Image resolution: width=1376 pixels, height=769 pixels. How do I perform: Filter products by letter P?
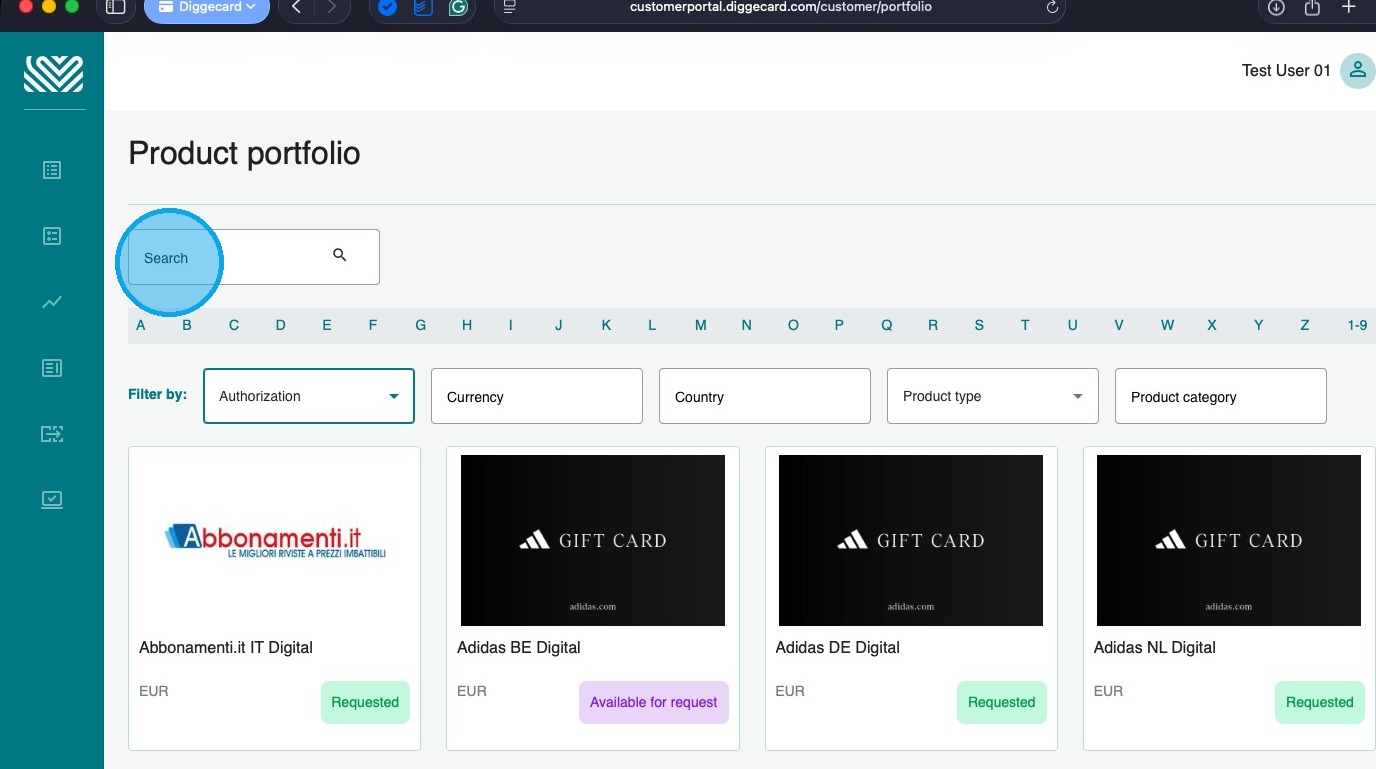tap(839, 325)
